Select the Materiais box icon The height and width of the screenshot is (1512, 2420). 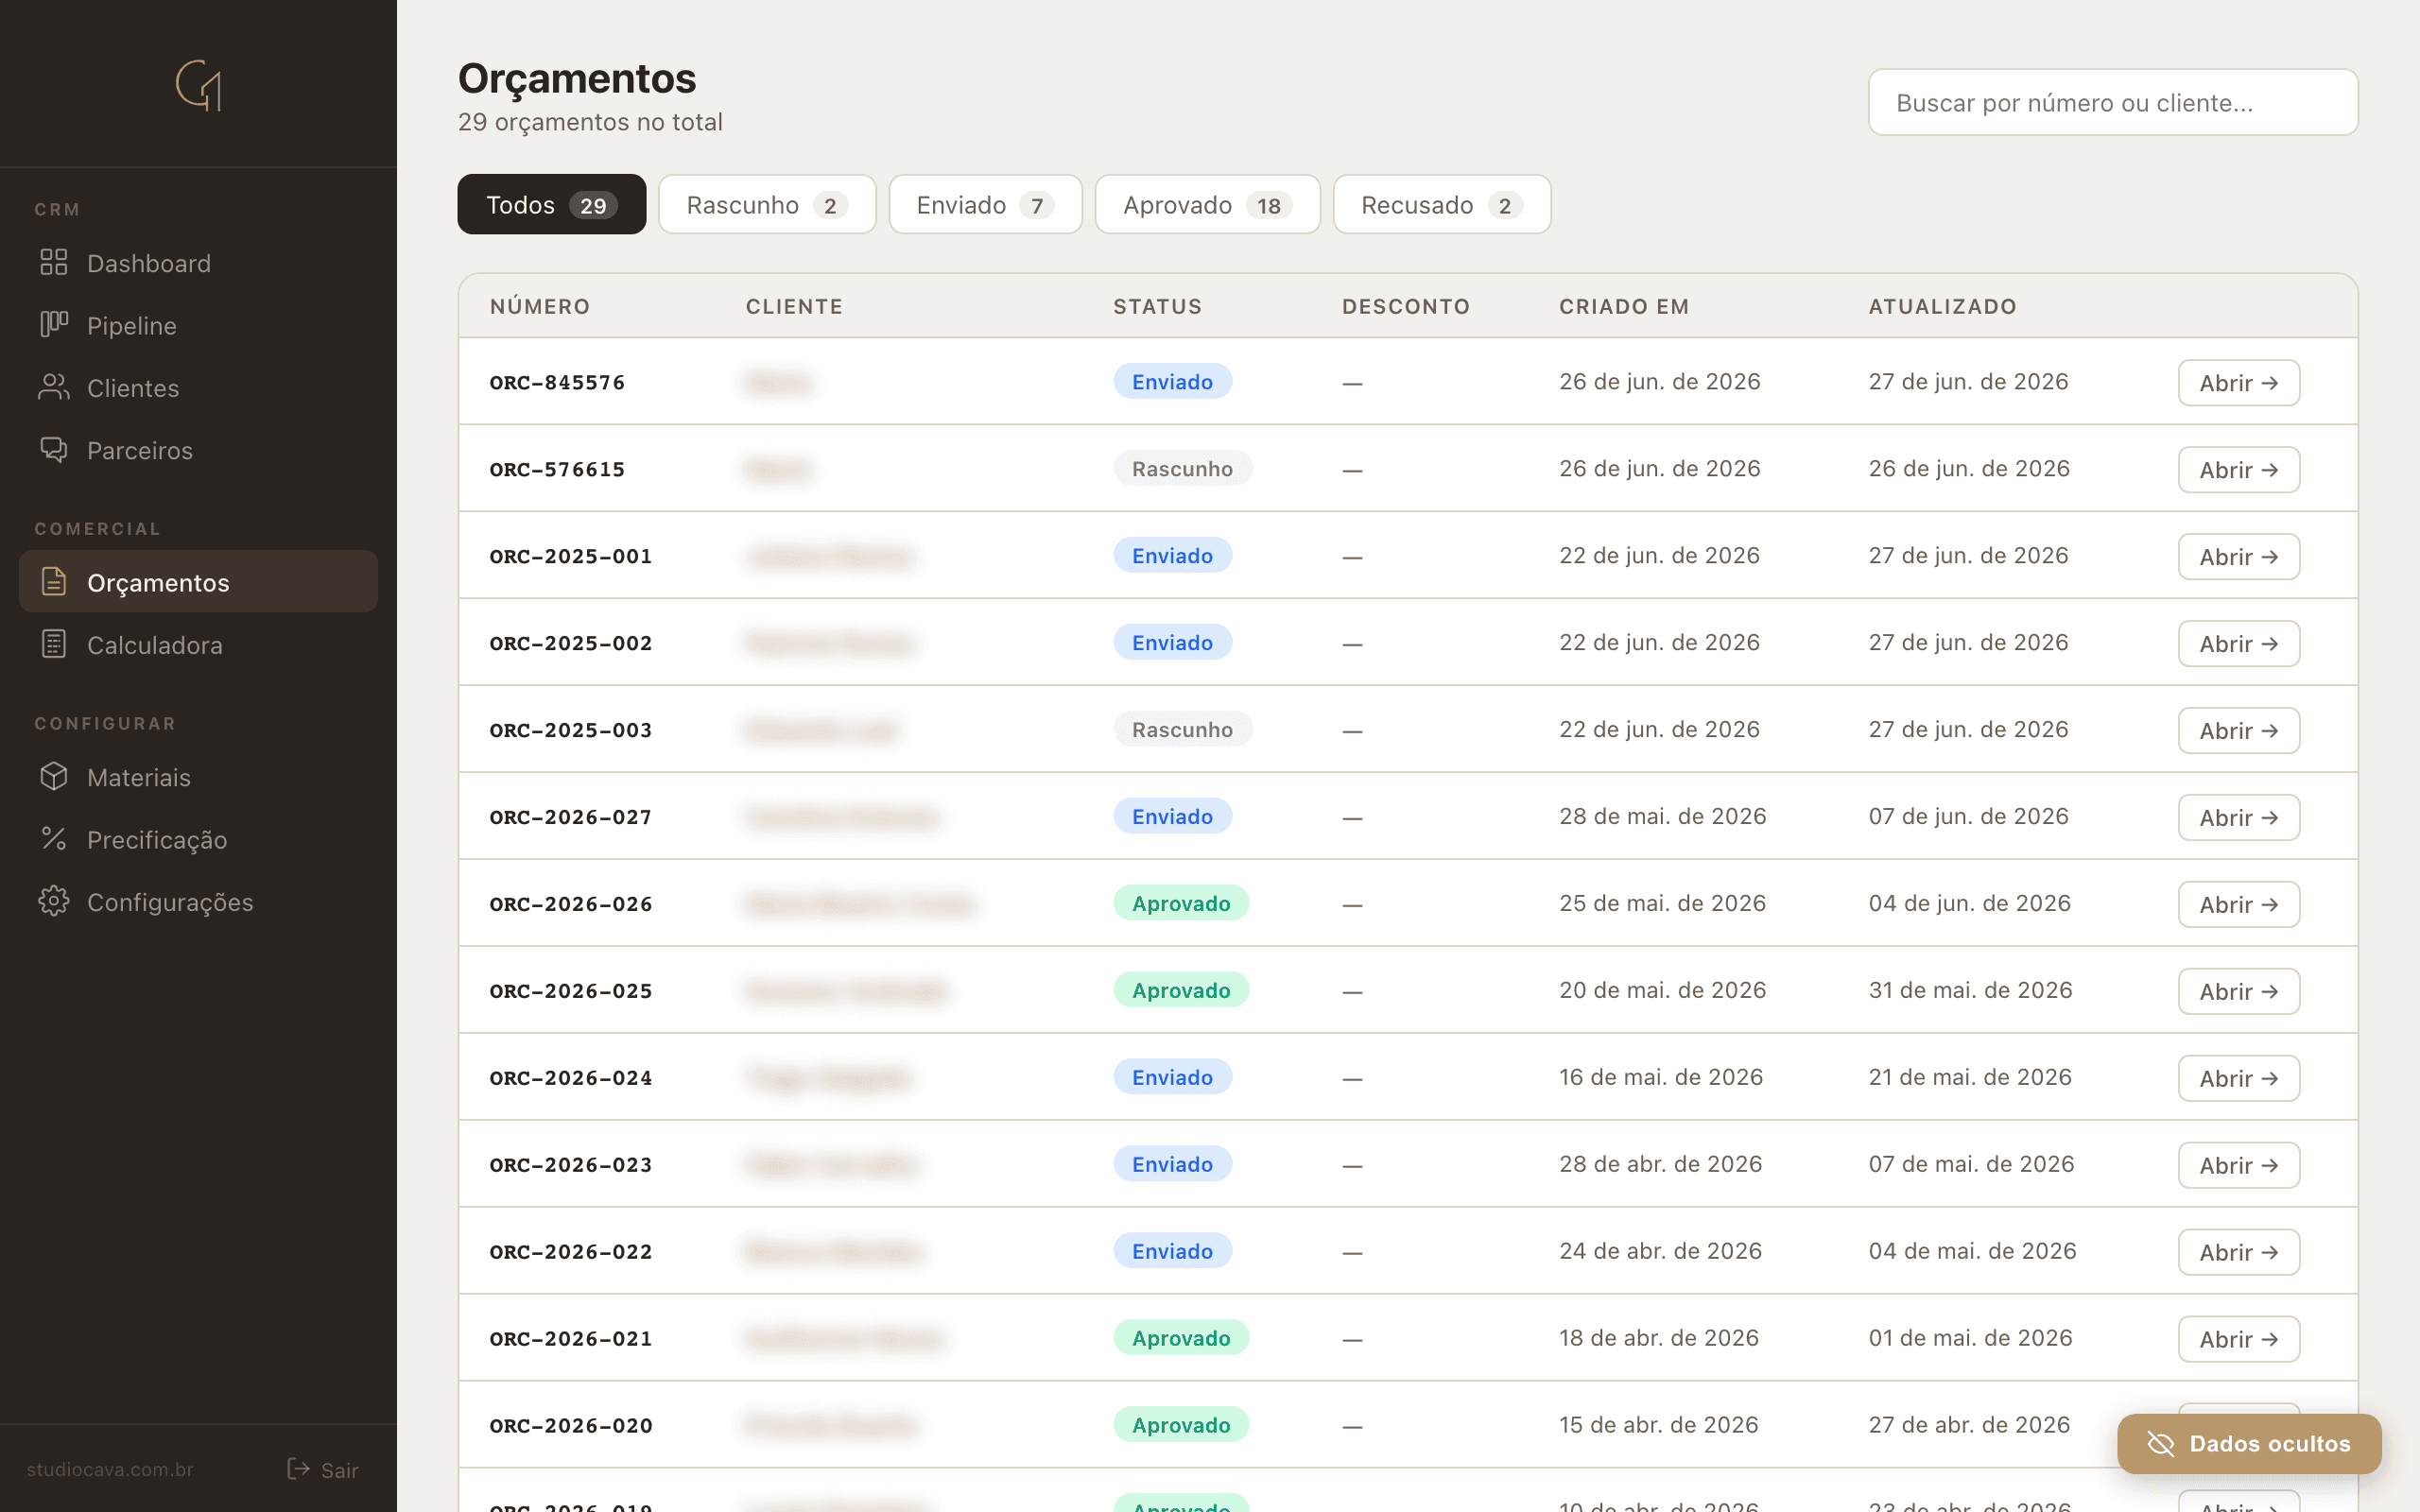coord(53,777)
